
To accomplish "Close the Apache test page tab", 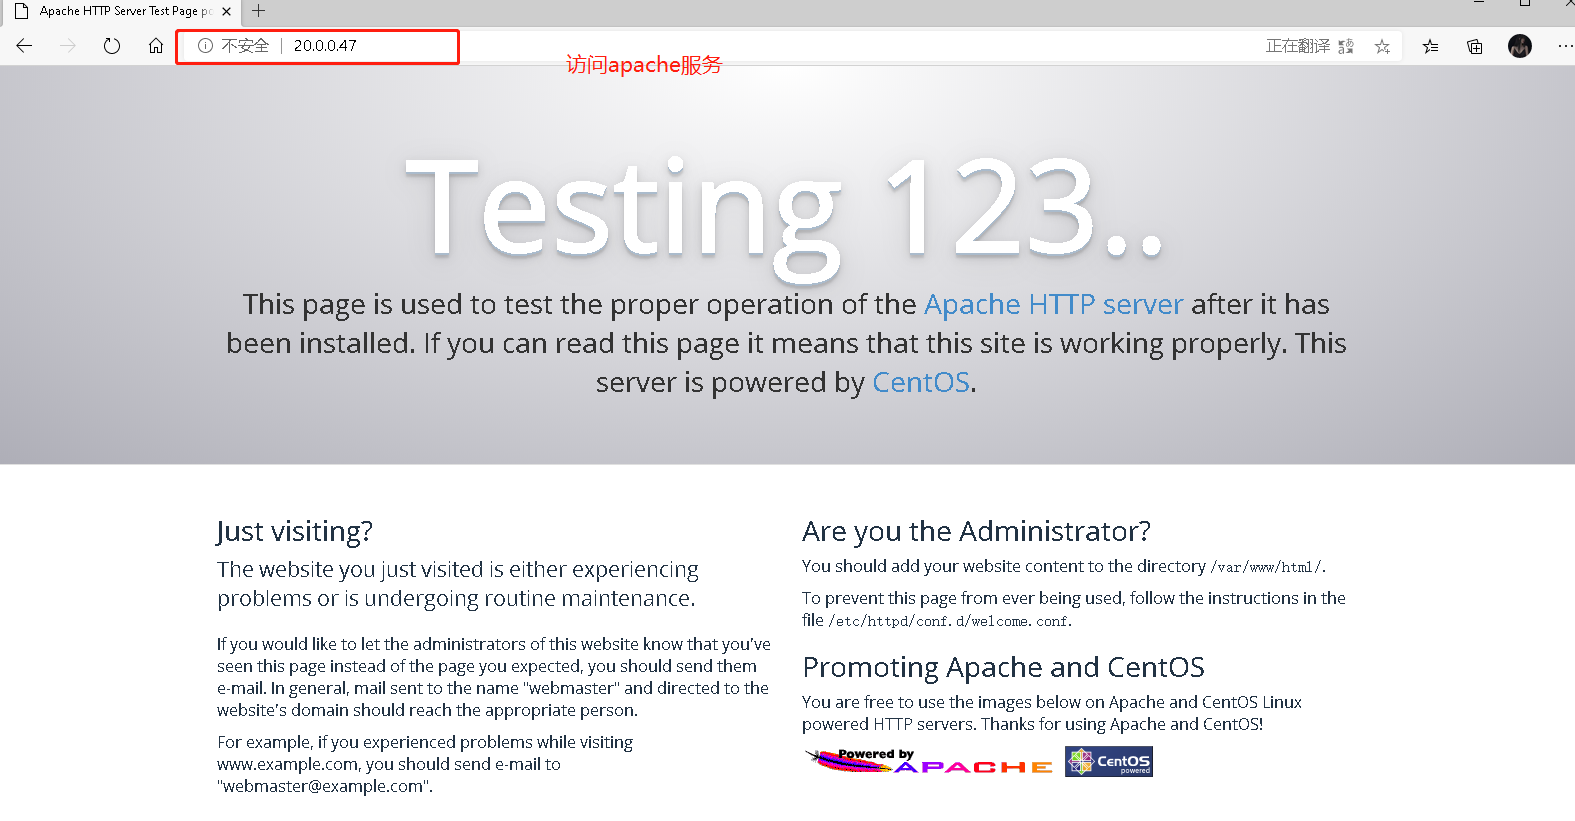I will pyautogui.click(x=227, y=12).
